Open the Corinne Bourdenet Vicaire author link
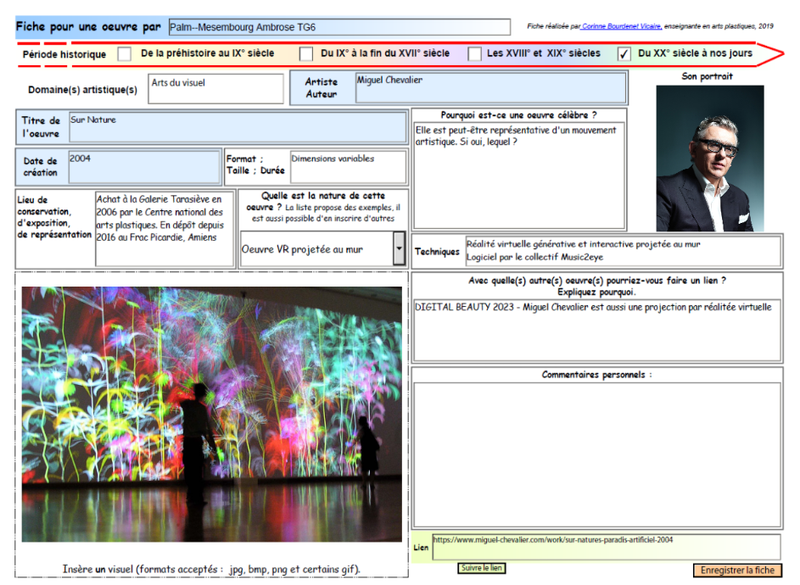 coord(619,27)
